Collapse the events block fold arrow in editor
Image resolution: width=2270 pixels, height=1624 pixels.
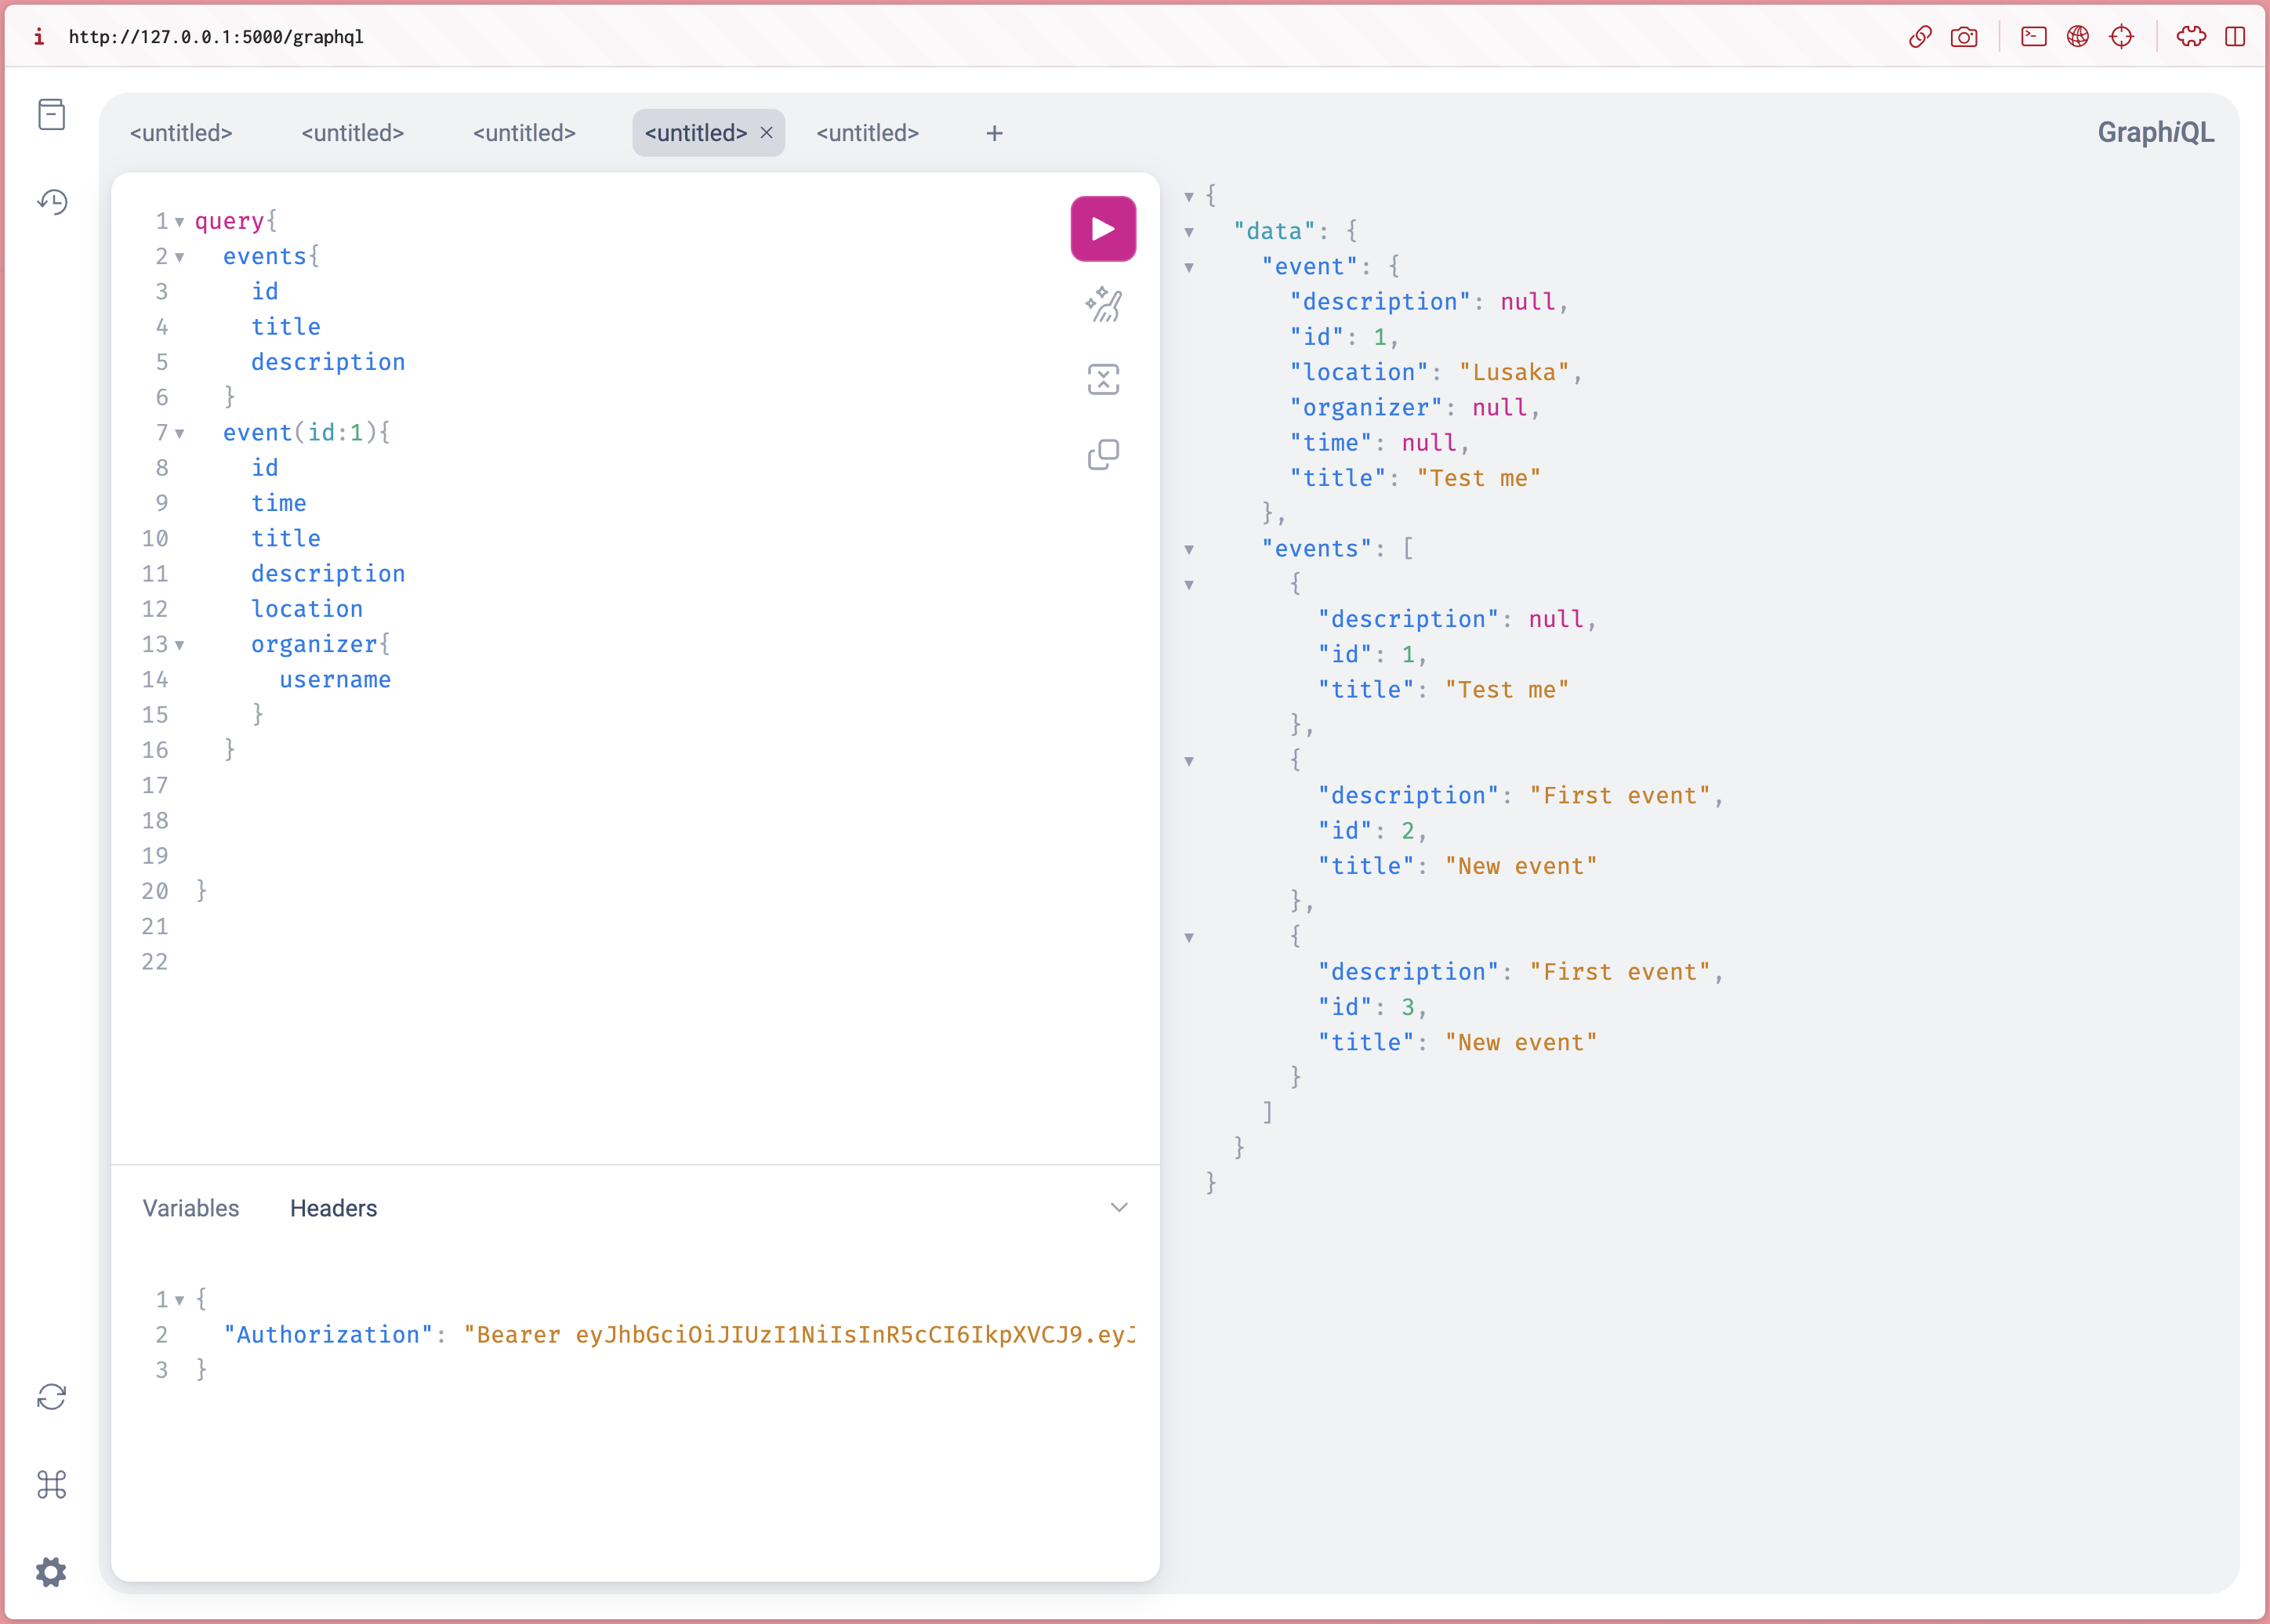coord(180,257)
